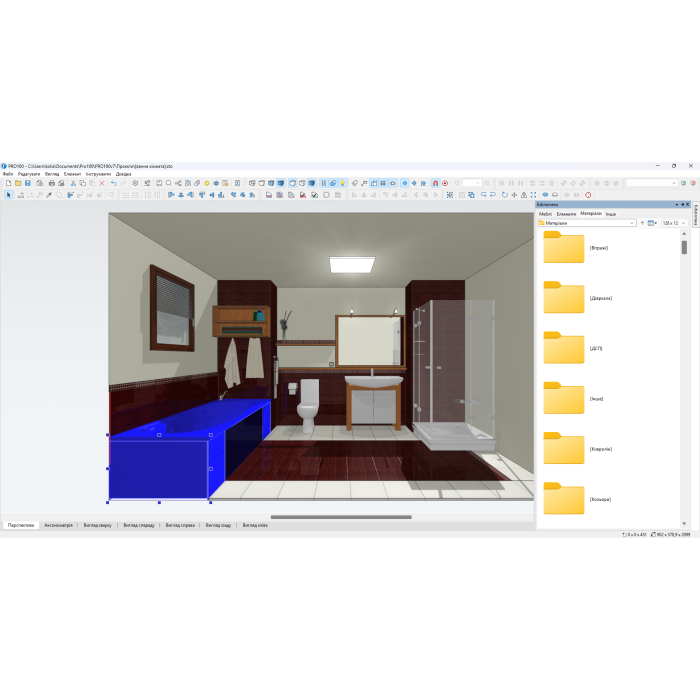700x700 pixels.
Task: Open the [ДСП] materials folder
Action: pos(564,347)
